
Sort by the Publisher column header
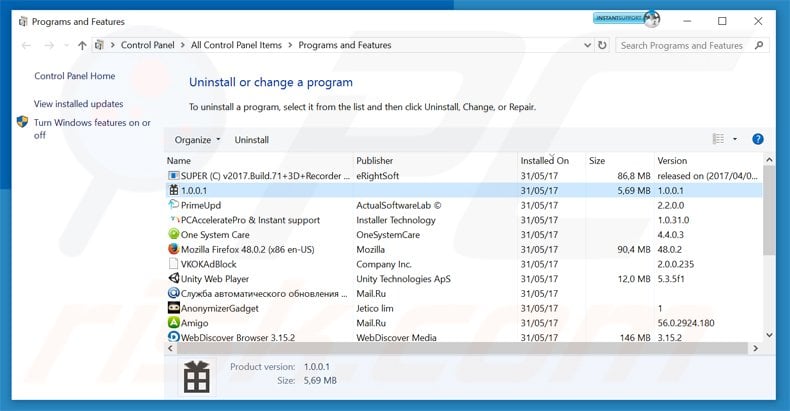pyautogui.click(x=435, y=161)
